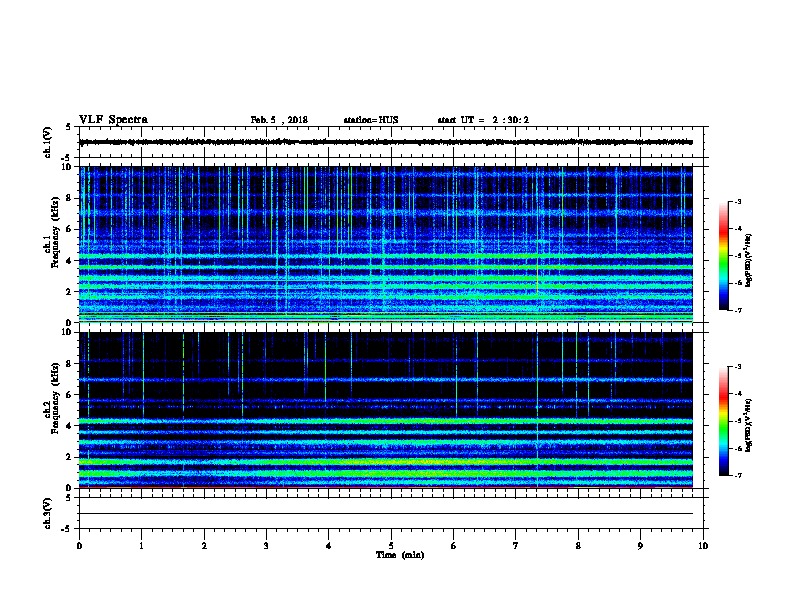Click time axis tick label "4"
792x612 pixels.
pos(328,546)
